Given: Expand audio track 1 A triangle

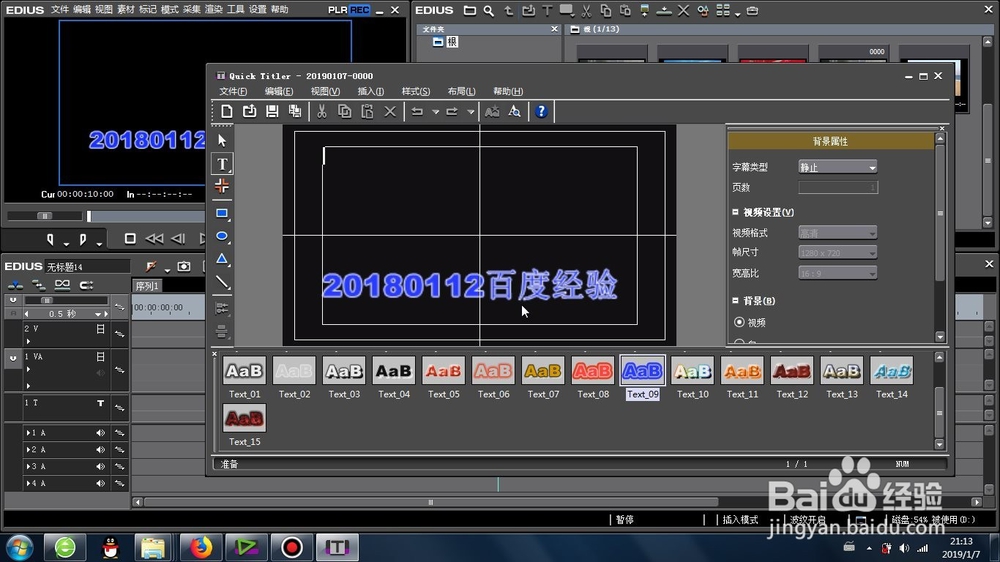Looking at the screenshot, I should coord(27,433).
